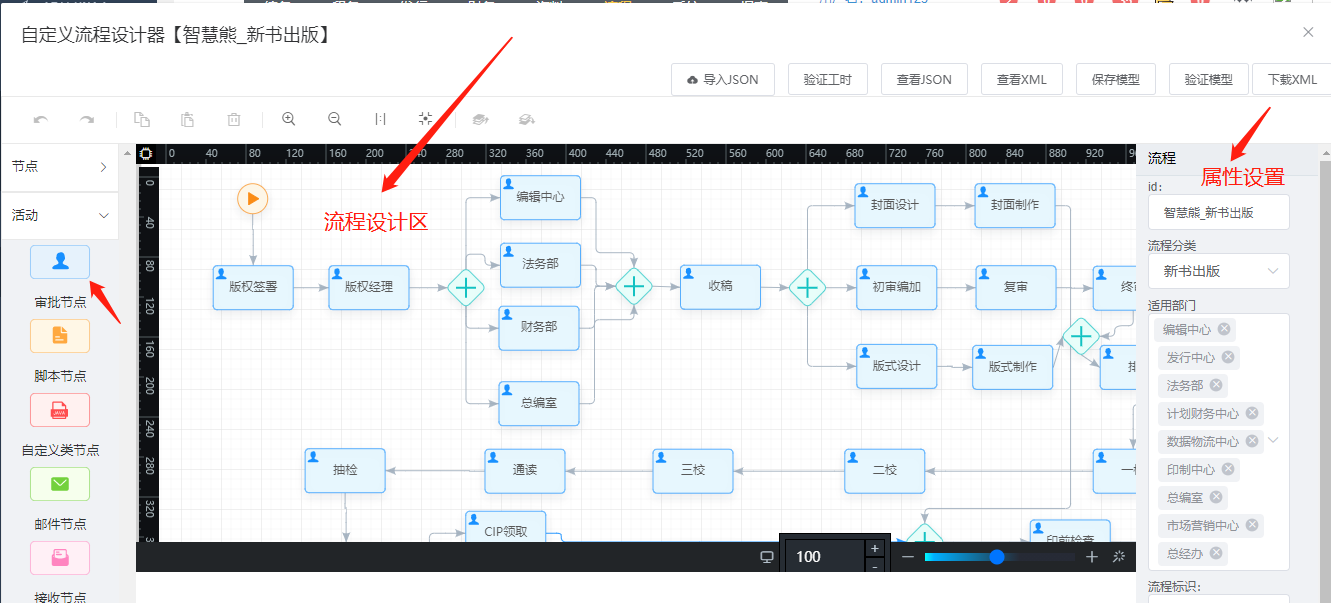
Task: Click the sparkle icon beside the zoom slider
Action: [1119, 557]
